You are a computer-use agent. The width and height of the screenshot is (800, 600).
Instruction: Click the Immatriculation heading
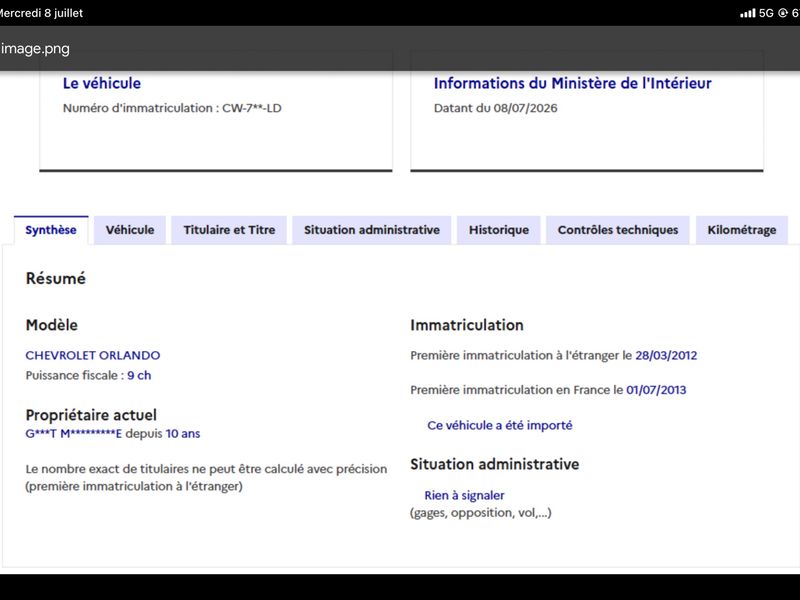point(467,325)
